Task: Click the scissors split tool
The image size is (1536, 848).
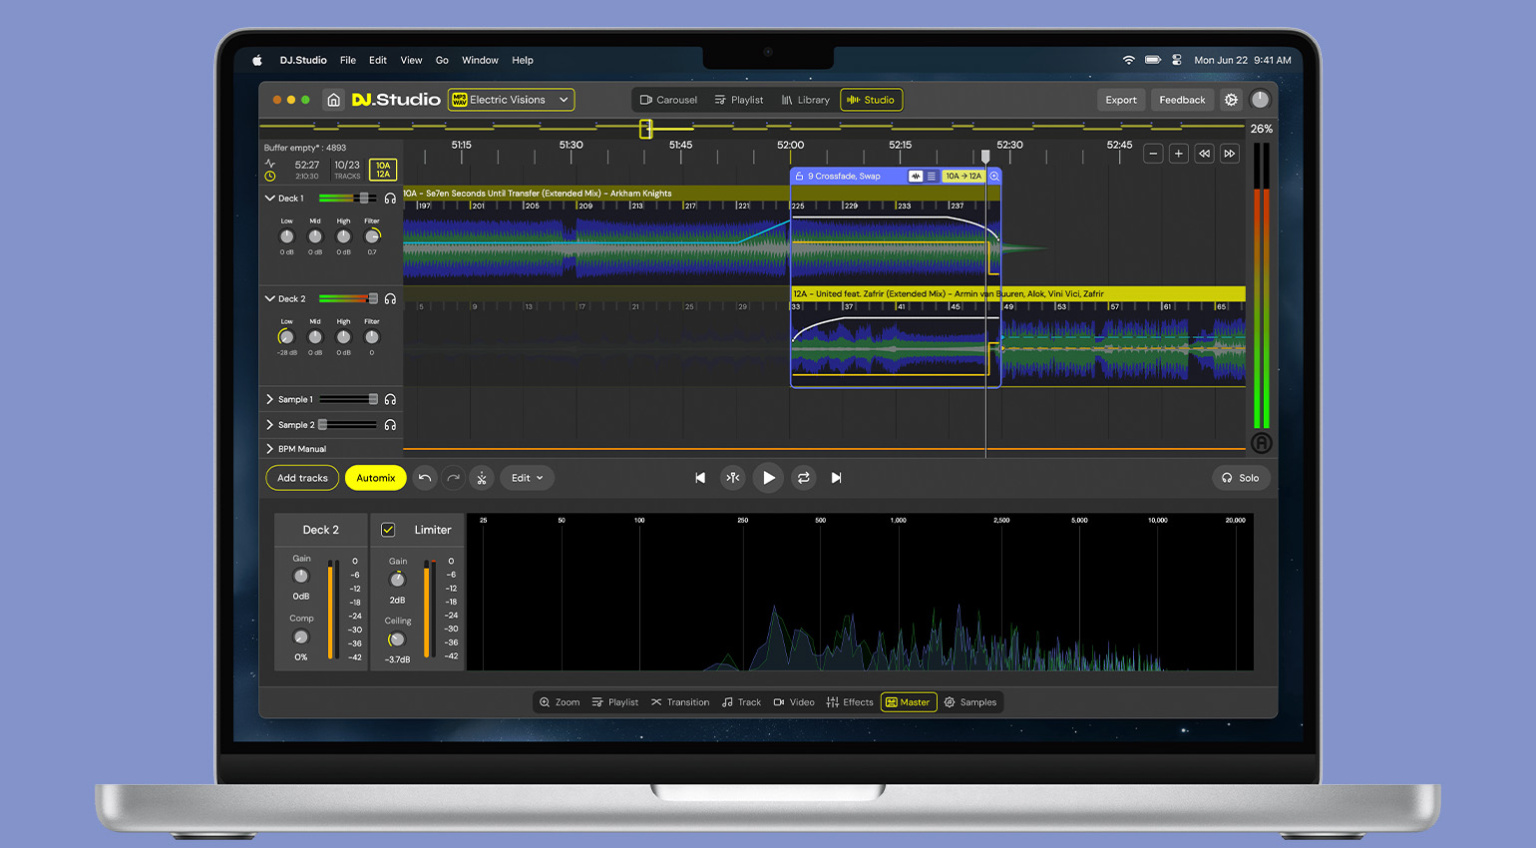Action: pos(481,478)
